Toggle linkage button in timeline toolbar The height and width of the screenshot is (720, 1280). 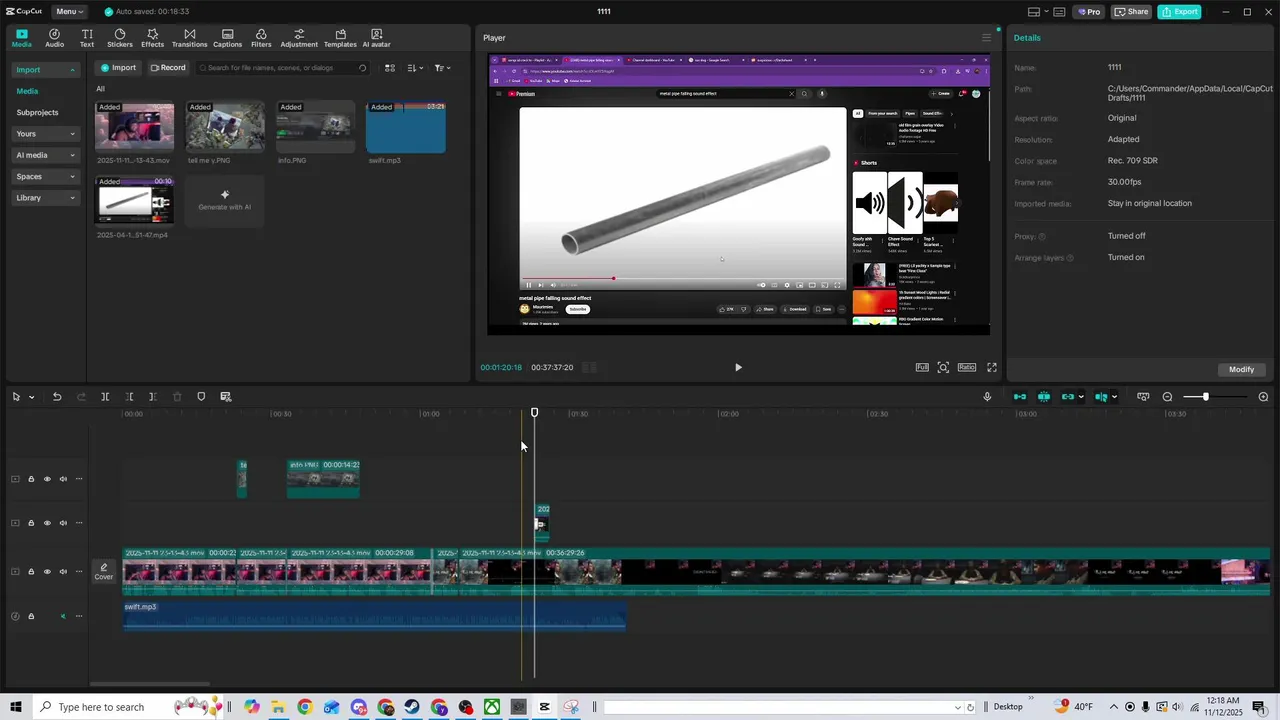pos(1068,397)
